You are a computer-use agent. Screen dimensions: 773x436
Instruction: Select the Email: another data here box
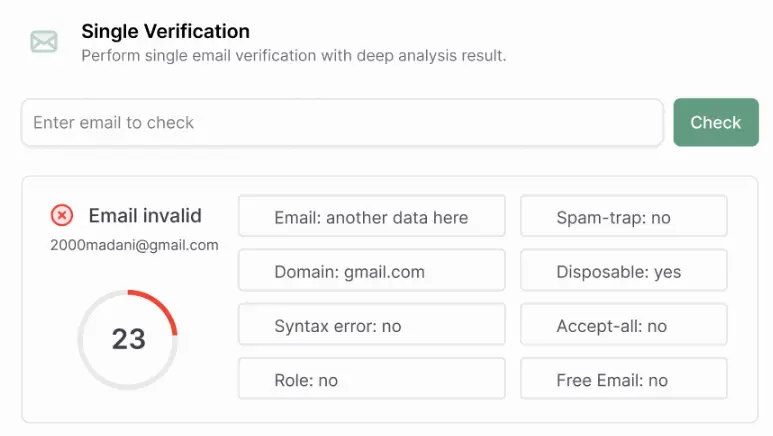[372, 216]
